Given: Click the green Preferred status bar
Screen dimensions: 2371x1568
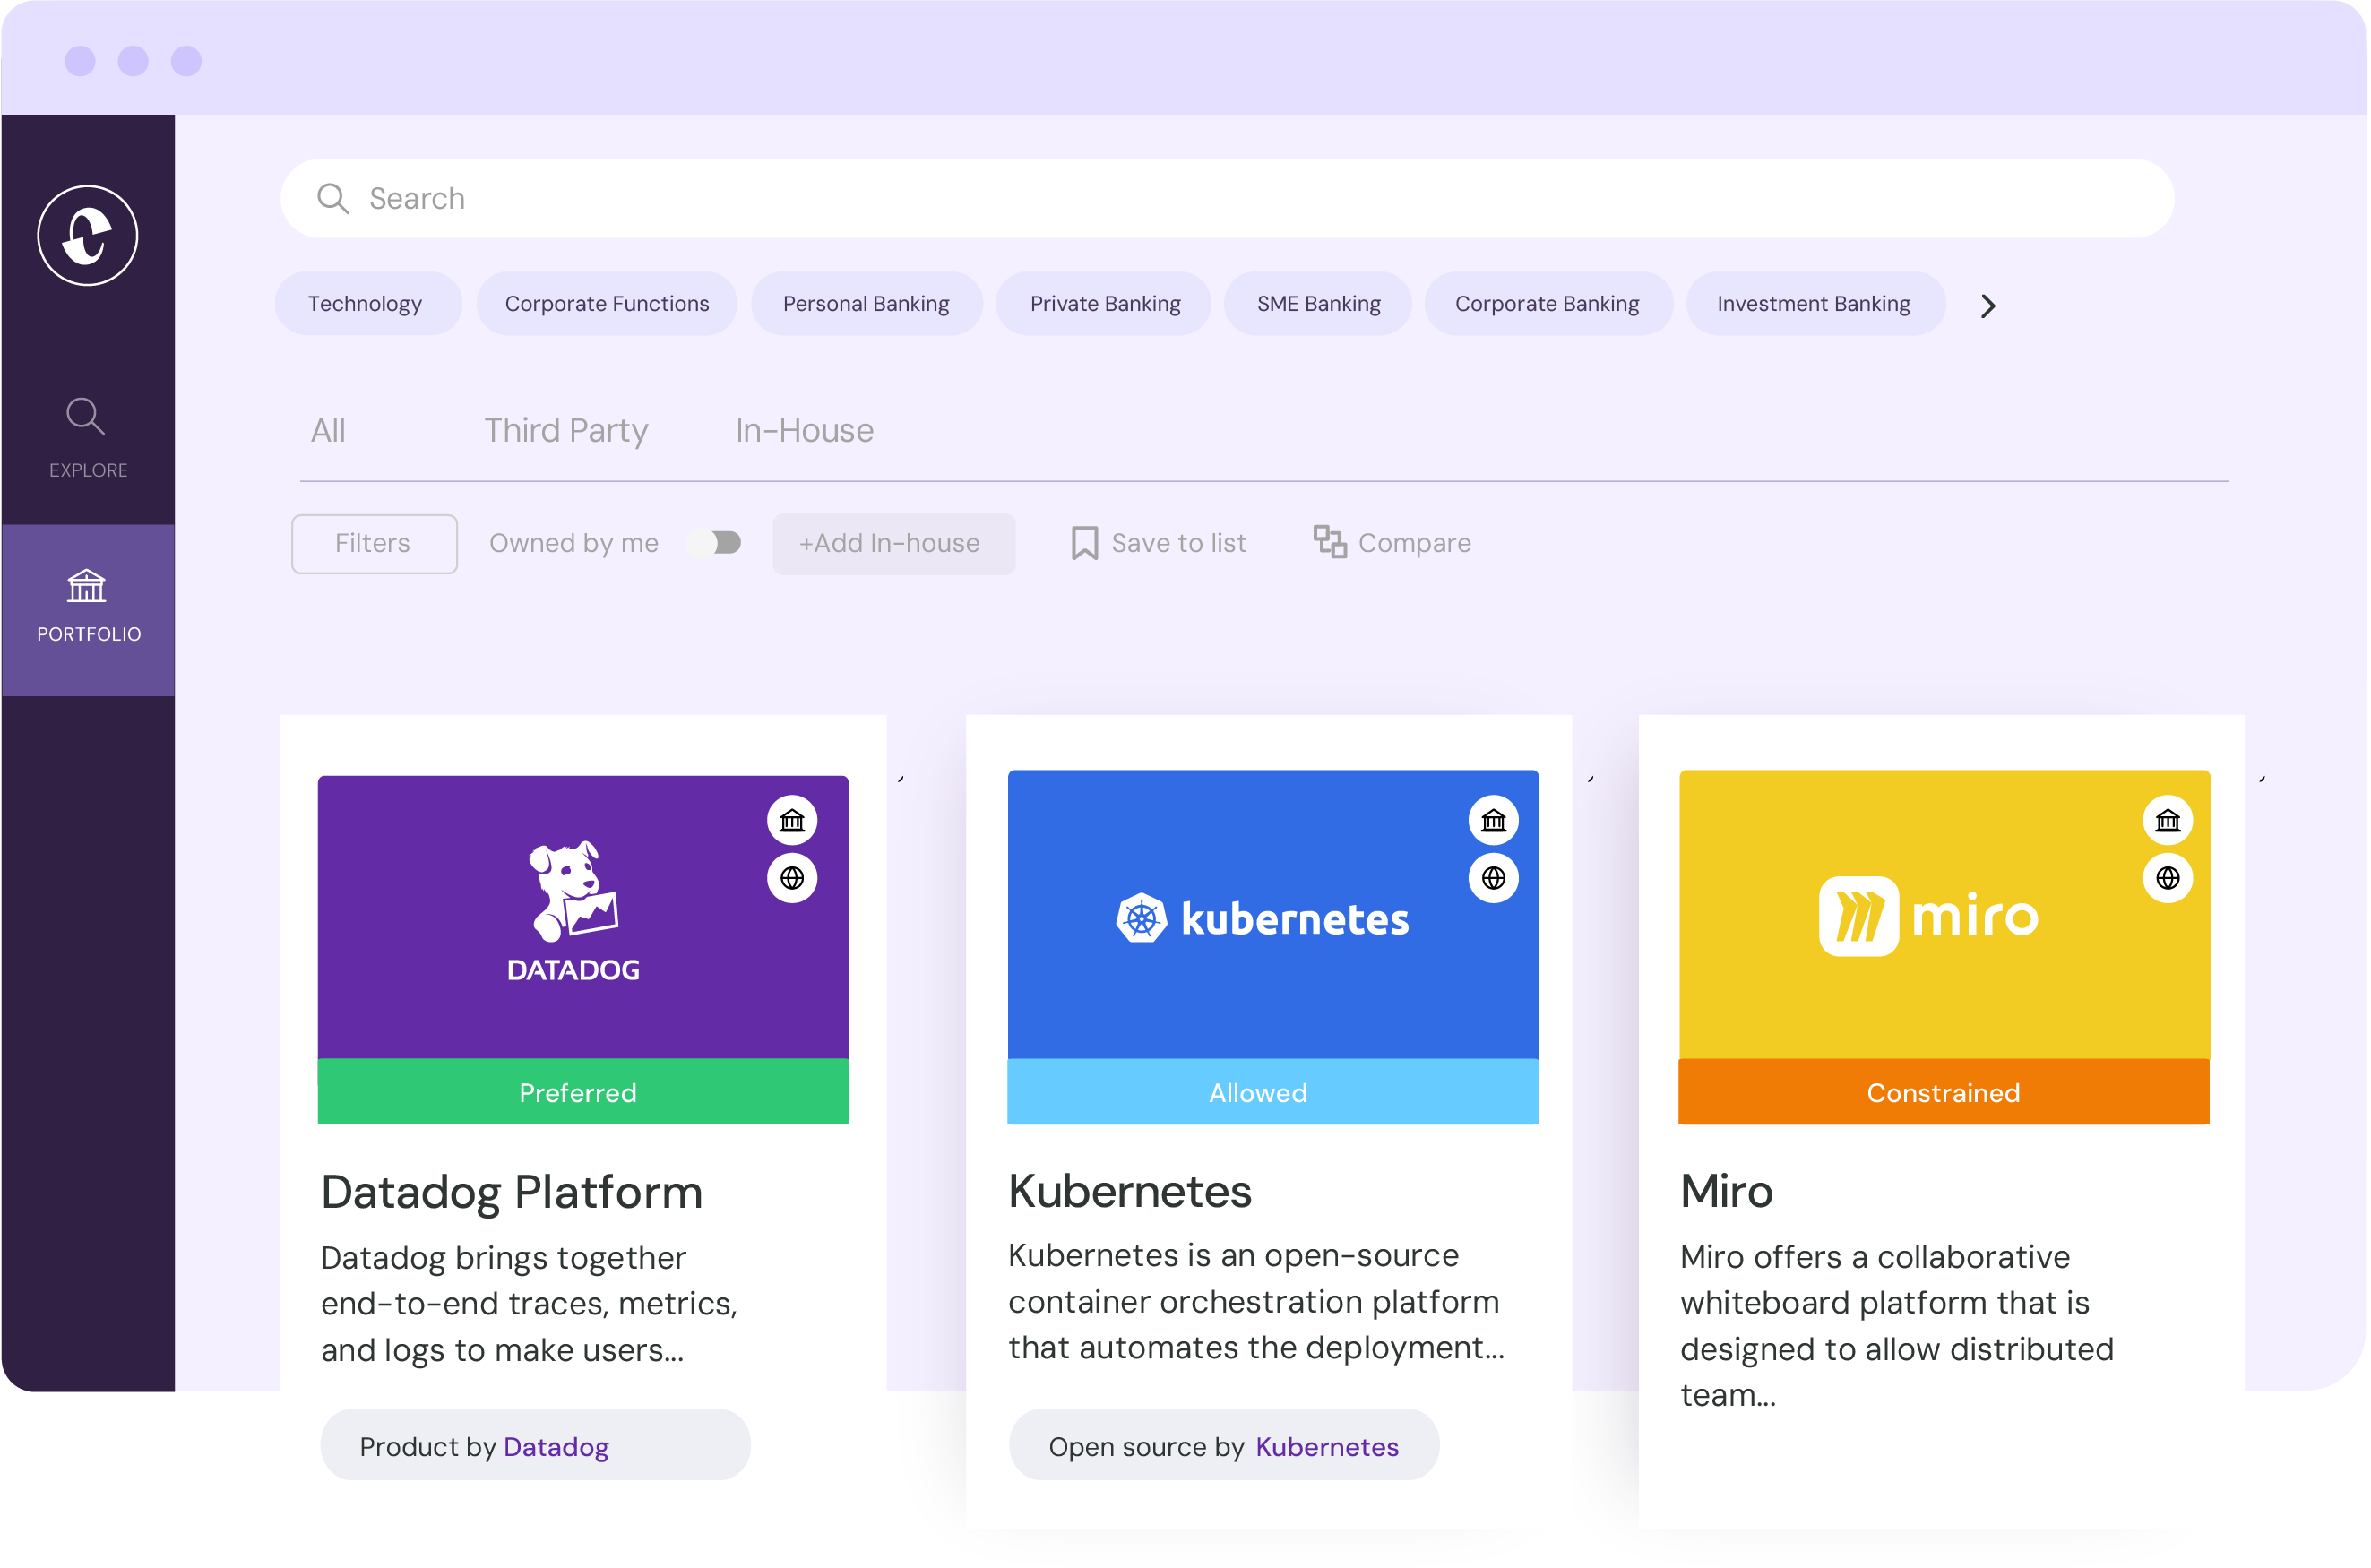Looking at the screenshot, I should coord(583,1092).
